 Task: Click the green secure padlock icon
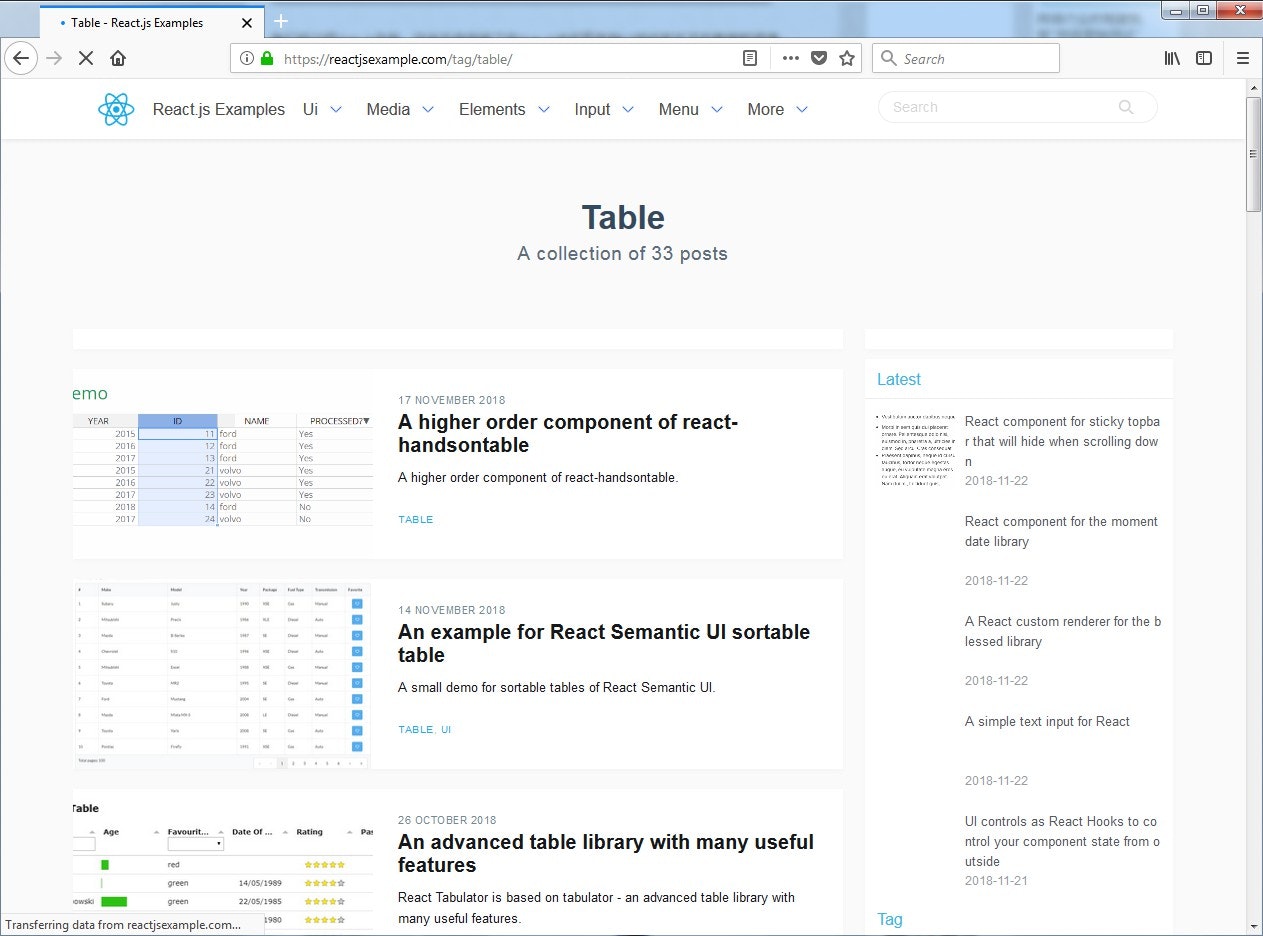(267, 58)
